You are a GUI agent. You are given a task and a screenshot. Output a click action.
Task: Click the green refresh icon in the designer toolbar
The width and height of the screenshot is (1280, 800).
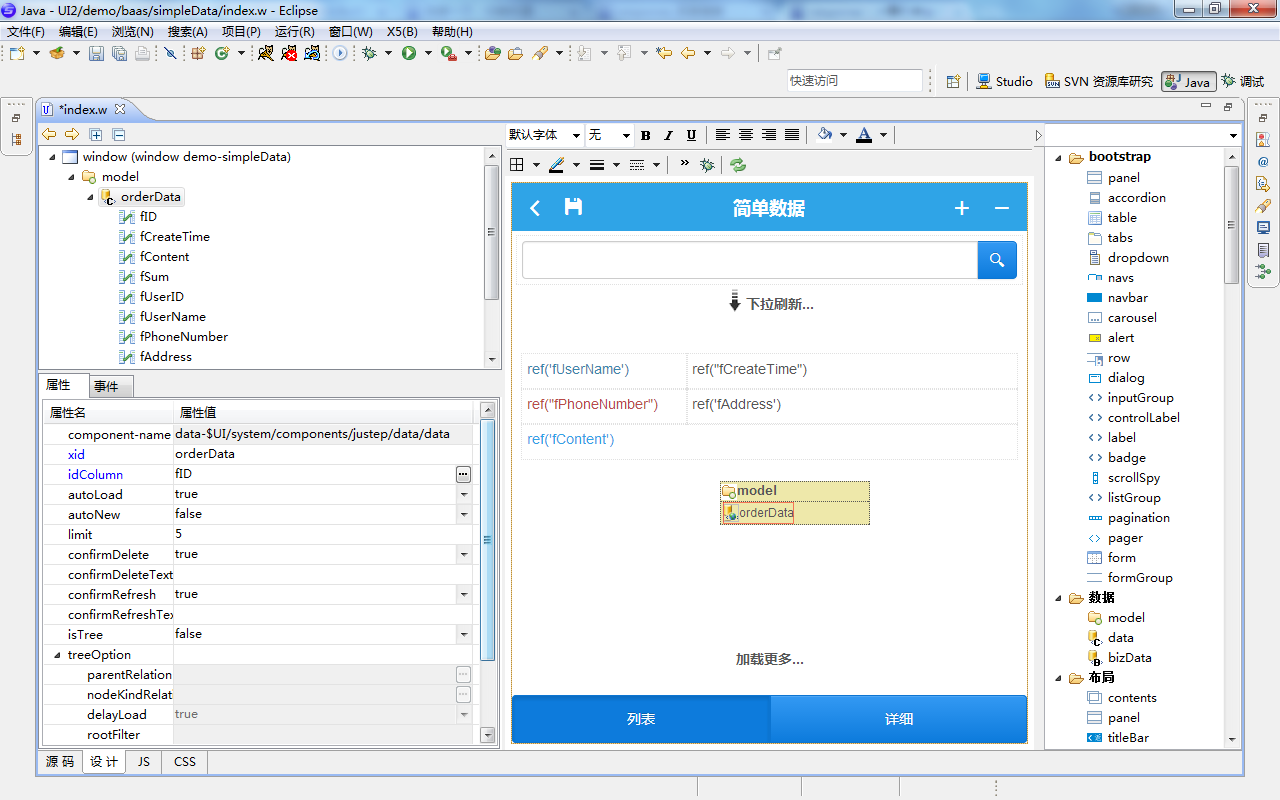click(738, 165)
